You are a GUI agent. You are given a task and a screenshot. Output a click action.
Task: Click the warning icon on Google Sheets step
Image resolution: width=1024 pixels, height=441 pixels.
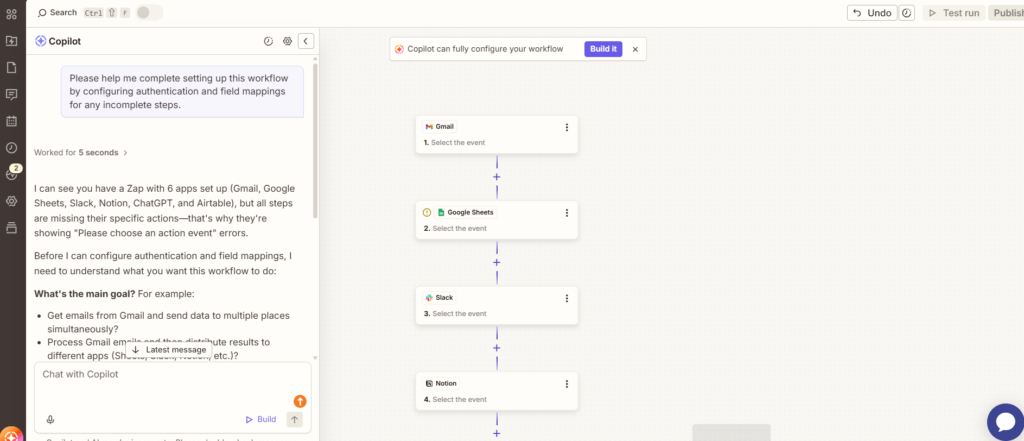point(427,212)
